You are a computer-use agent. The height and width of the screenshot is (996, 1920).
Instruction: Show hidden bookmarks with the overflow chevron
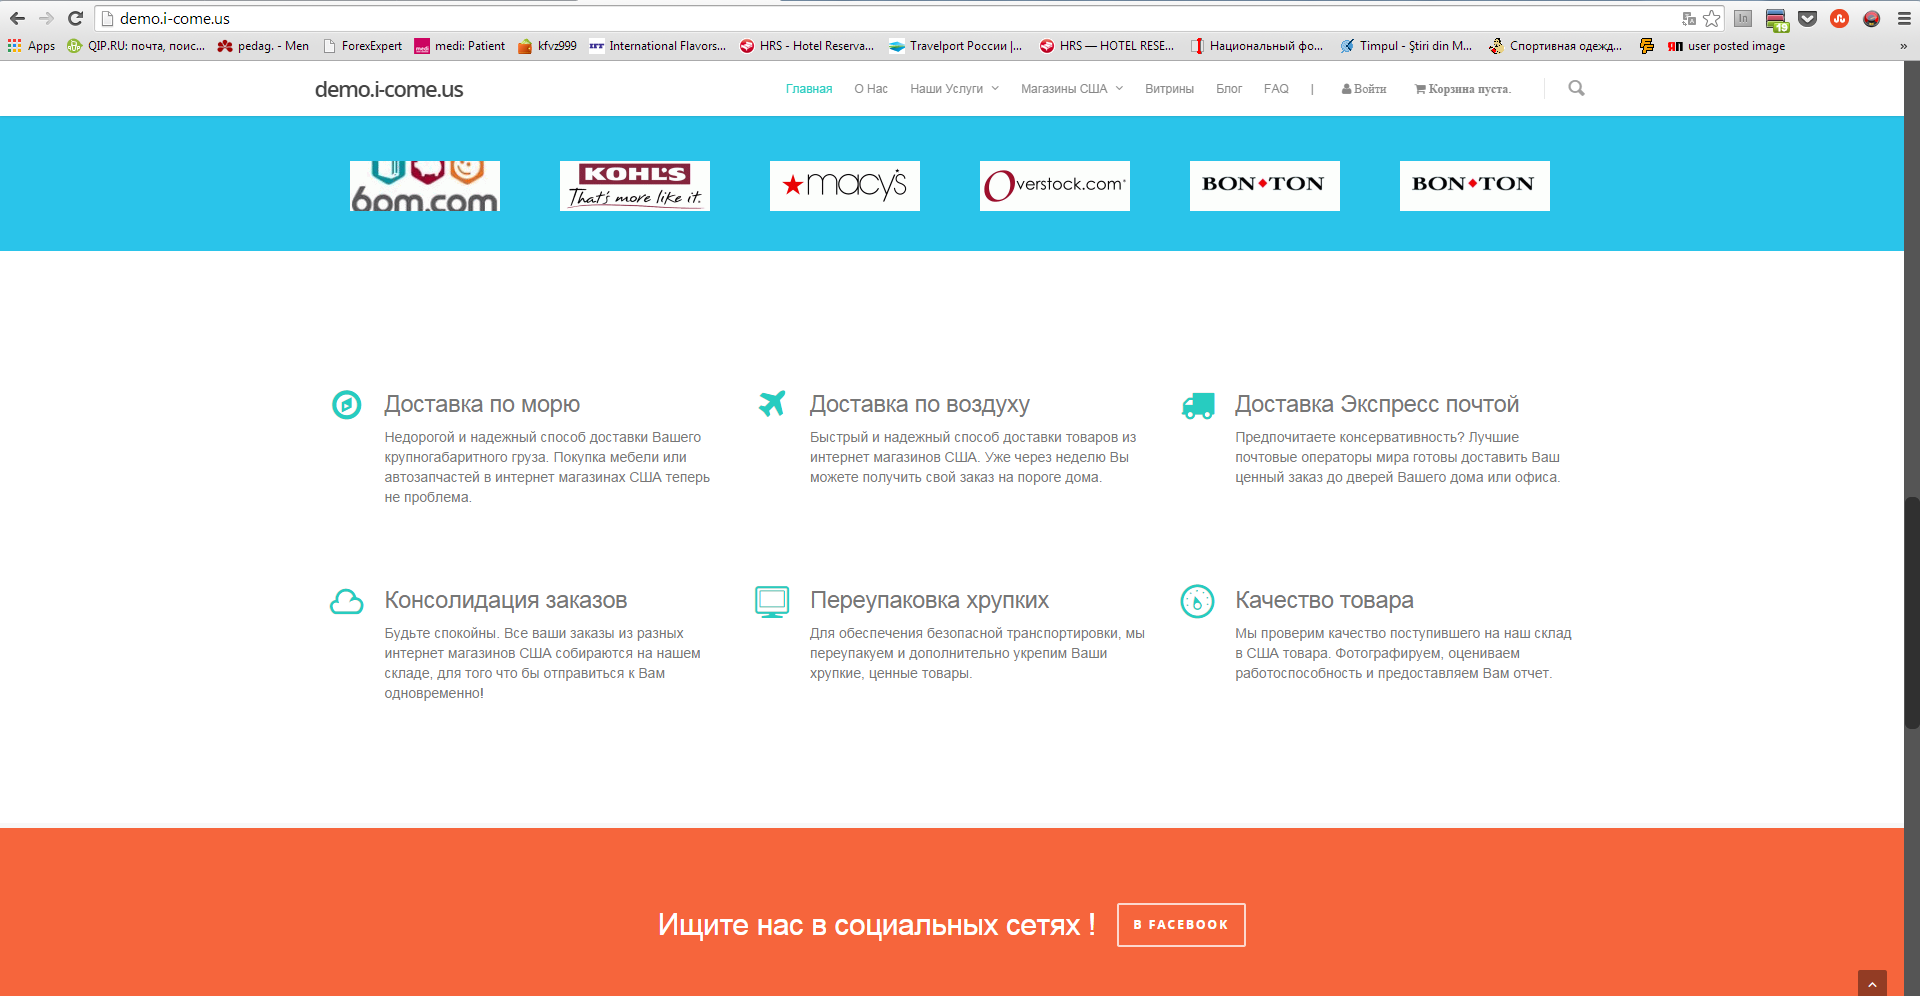pos(1903,46)
